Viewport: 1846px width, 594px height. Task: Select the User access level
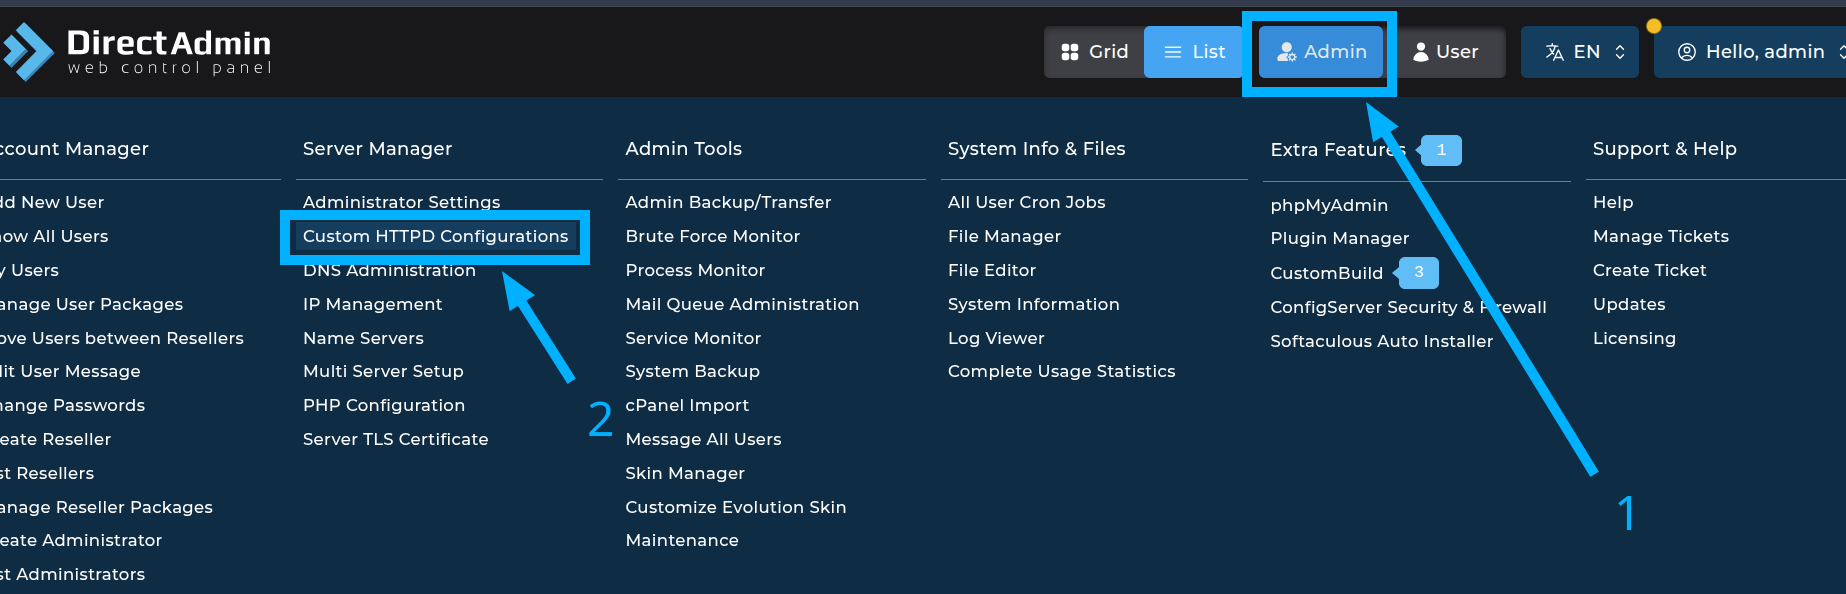[1445, 52]
